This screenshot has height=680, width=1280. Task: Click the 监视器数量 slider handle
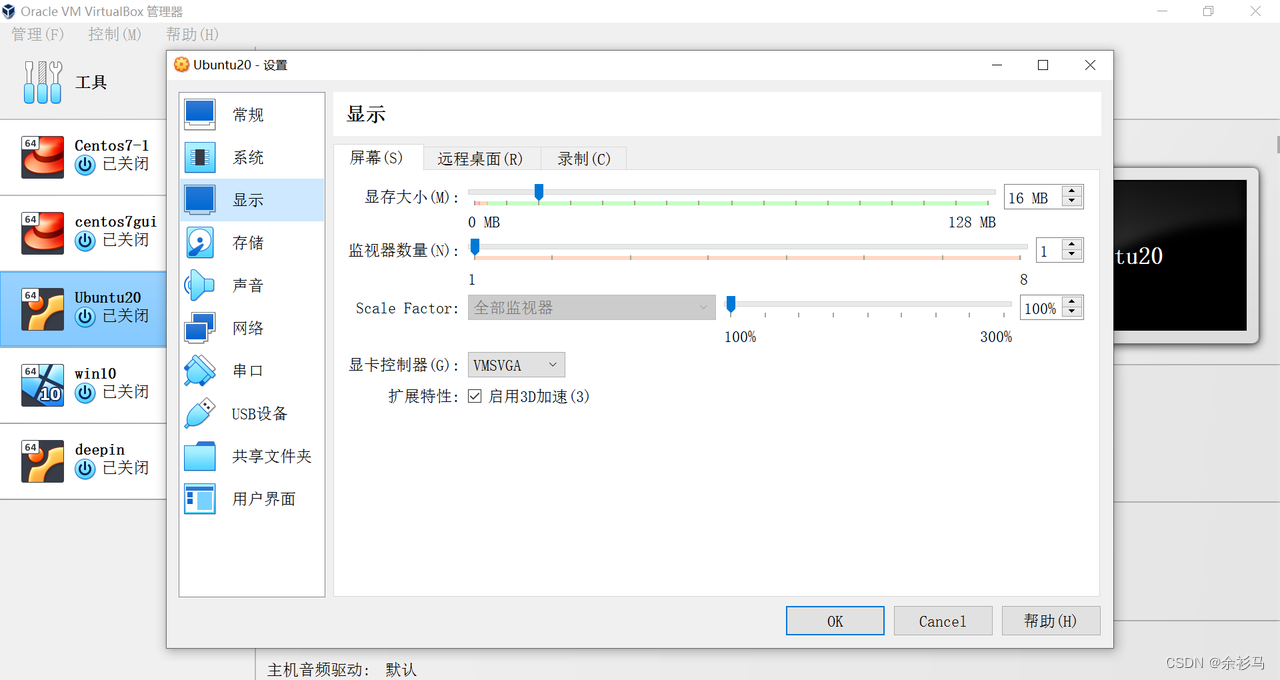(x=475, y=246)
